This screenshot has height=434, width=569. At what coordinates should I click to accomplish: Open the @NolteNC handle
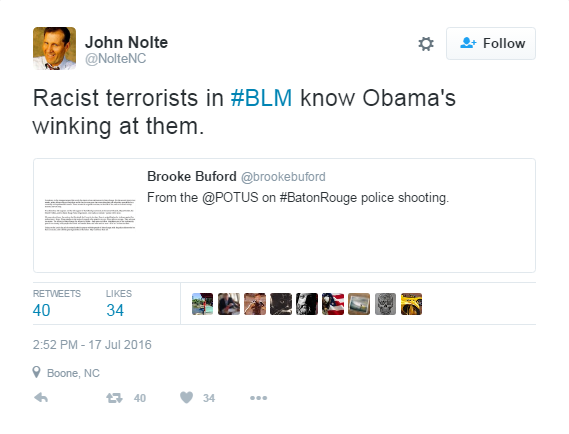click(116, 58)
